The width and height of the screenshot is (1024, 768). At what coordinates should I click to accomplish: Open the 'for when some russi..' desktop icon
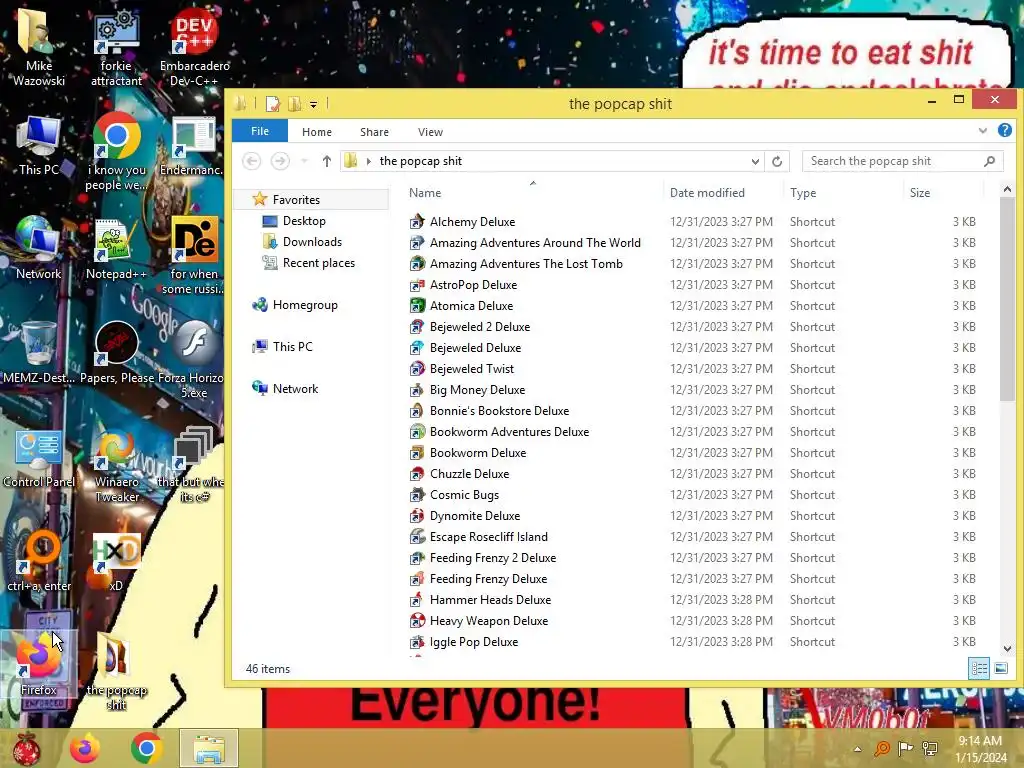click(193, 255)
